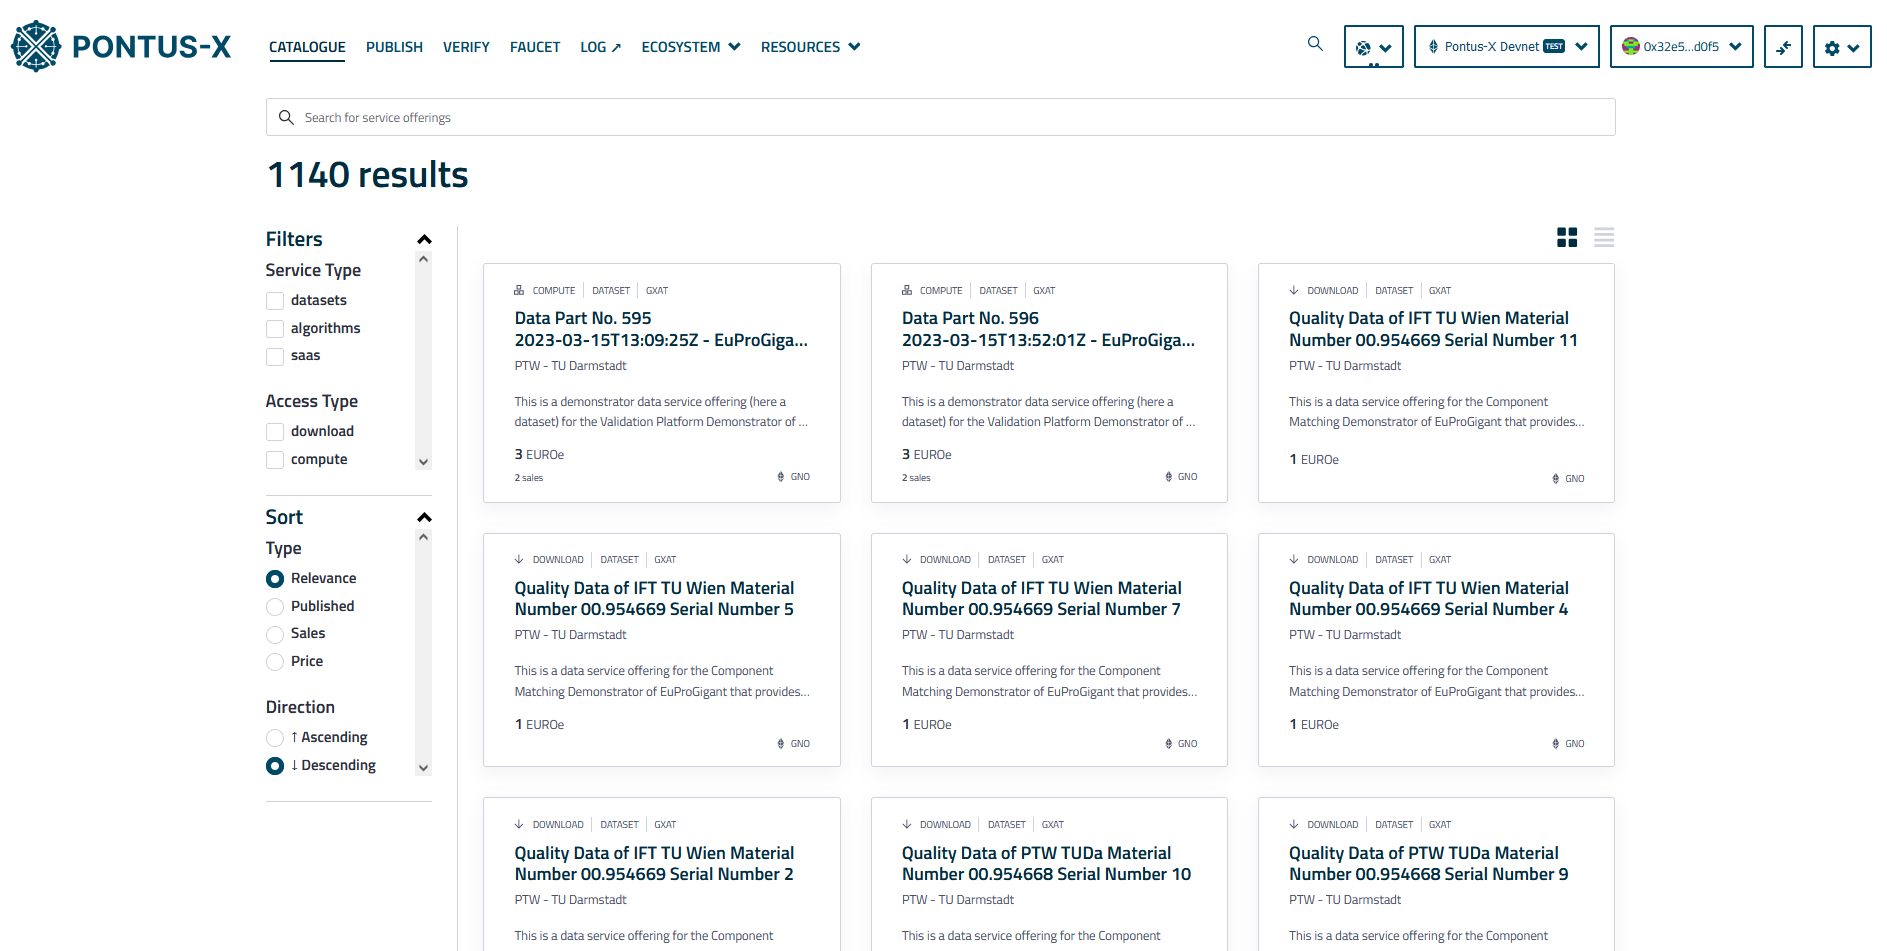Click the opposing arrows icon button
Image resolution: width=1887 pixels, height=951 pixels.
point(1782,47)
